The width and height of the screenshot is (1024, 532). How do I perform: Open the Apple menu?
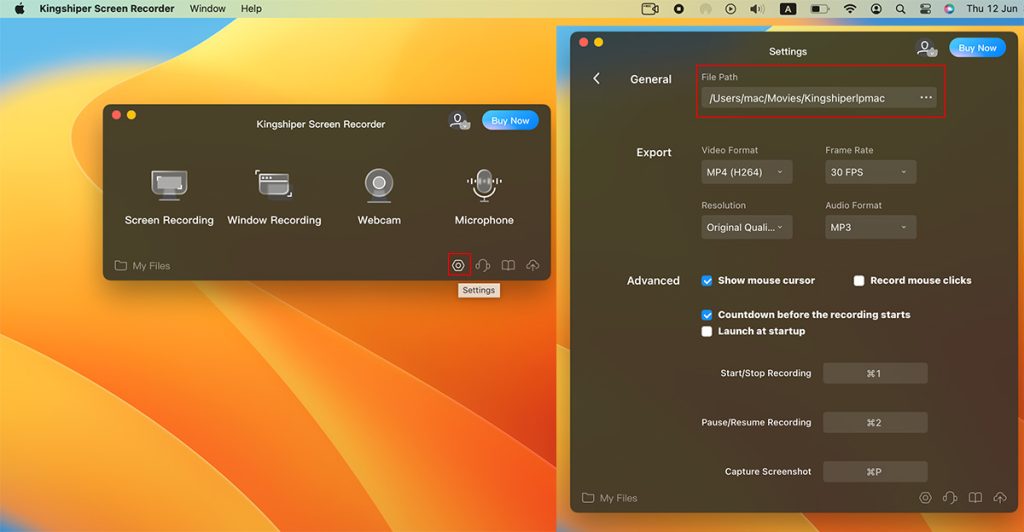20,8
